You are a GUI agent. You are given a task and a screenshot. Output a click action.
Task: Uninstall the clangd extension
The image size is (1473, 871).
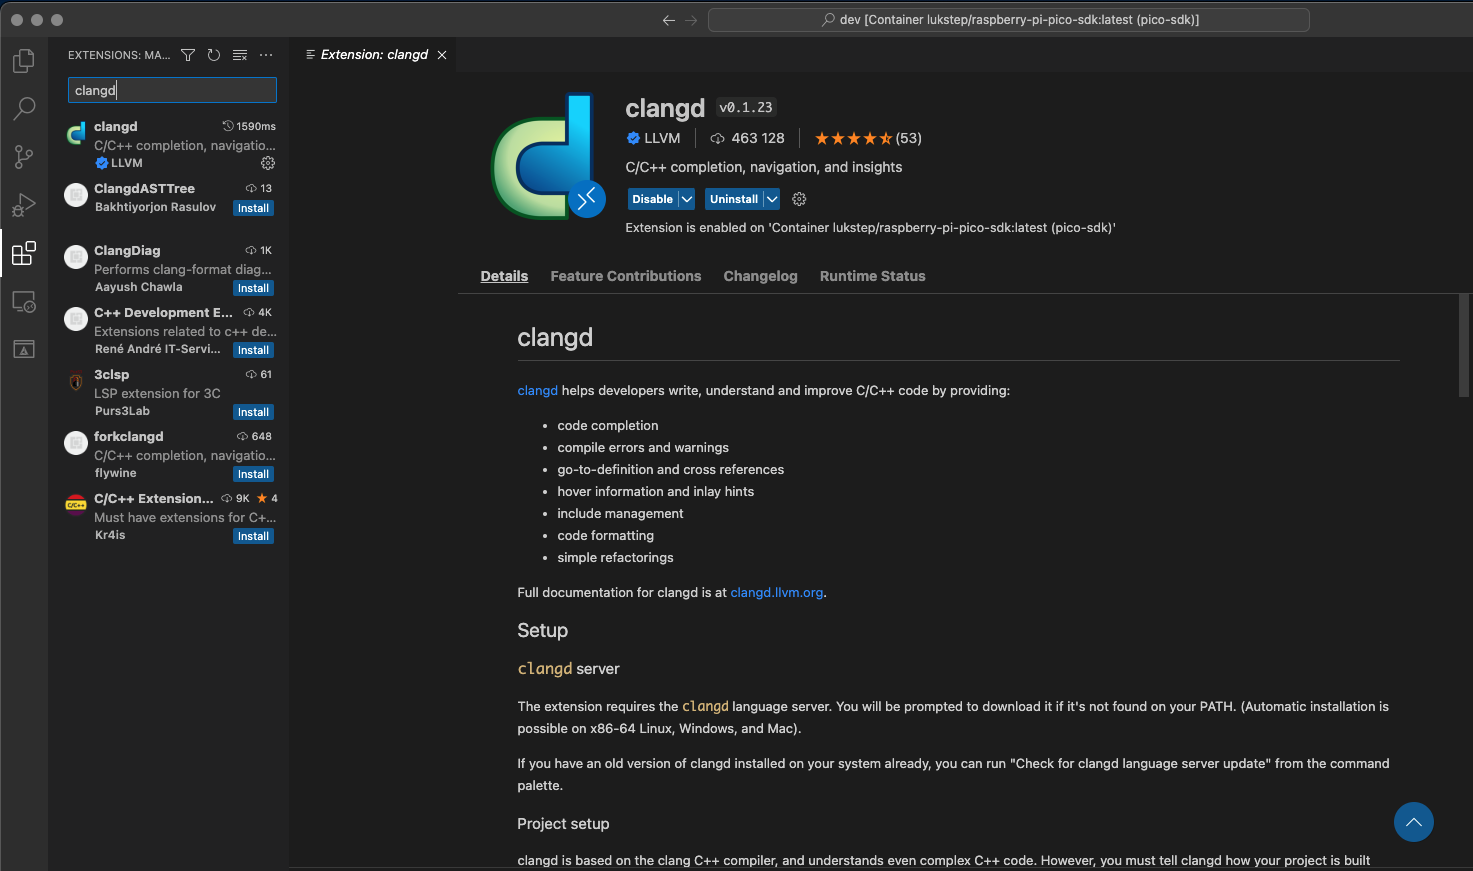click(x=734, y=199)
